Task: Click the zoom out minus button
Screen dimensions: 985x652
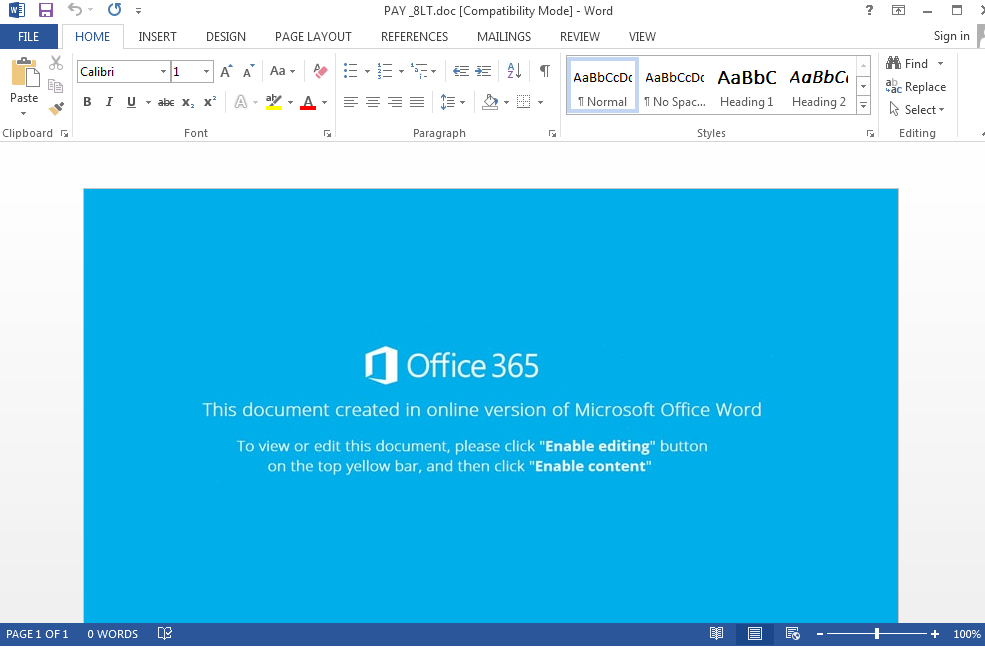Action: (x=820, y=634)
